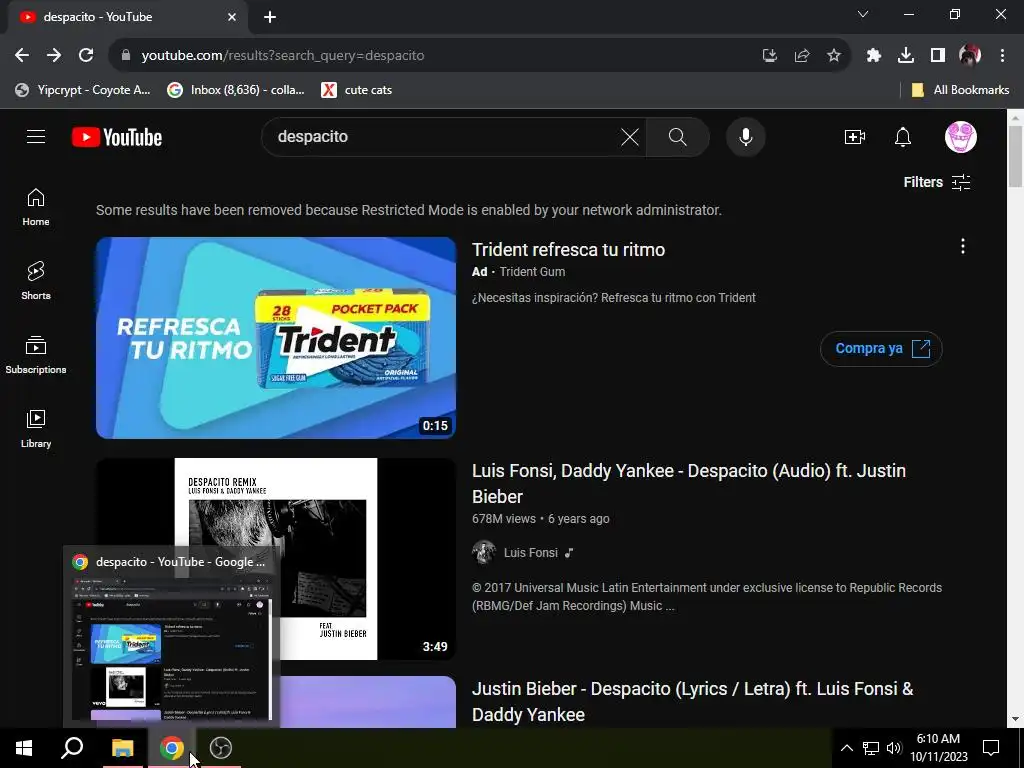Open Luis Fonsi Despacito (Audio) video title
The image size is (1024, 768).
pyautogui.click(x=688, y=483)
